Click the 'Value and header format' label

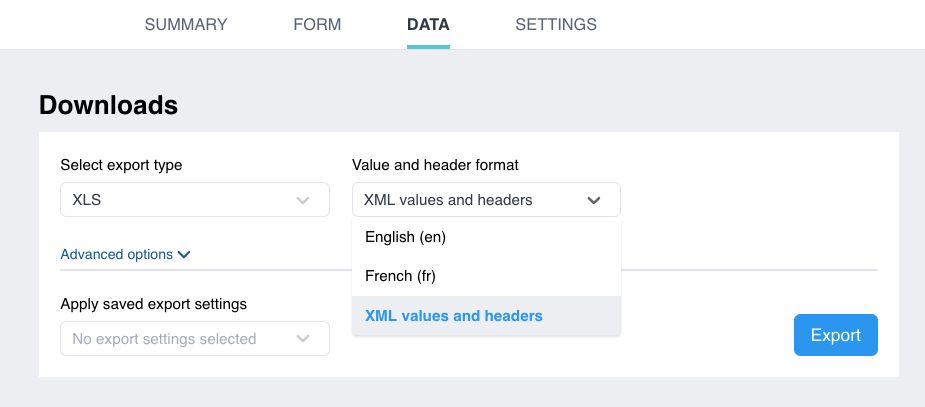tap(435, 165)
